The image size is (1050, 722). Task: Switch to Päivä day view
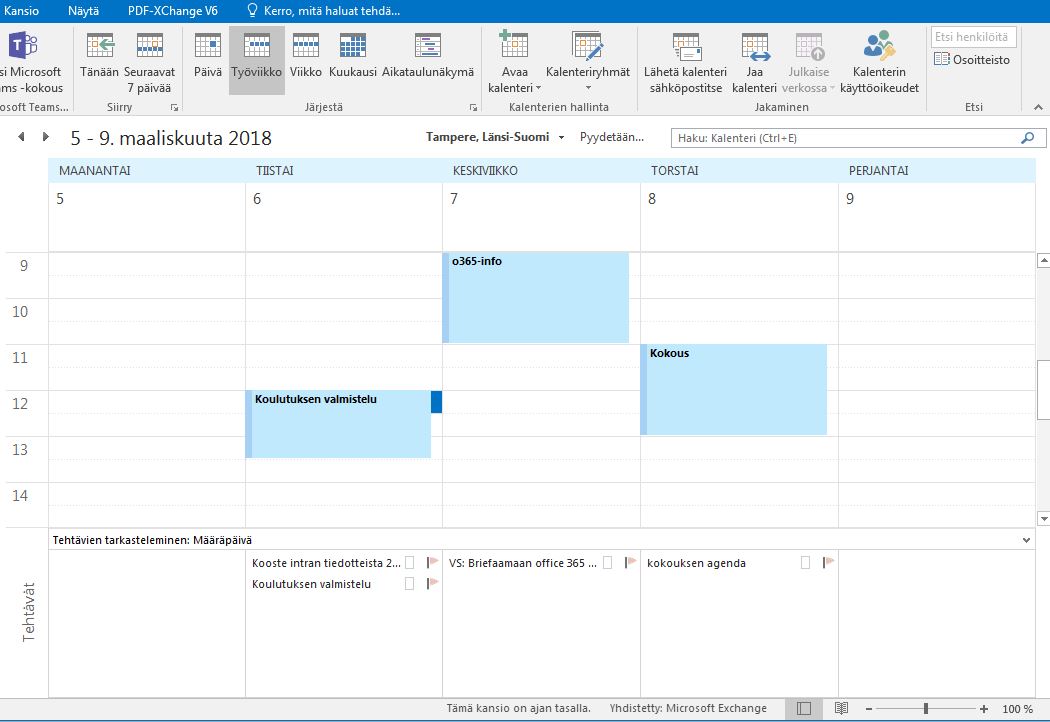[x=207, y=47]
